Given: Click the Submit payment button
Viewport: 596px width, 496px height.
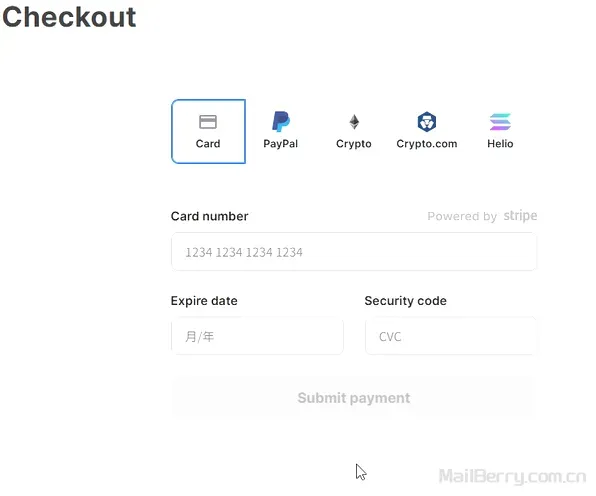Looking at the screenshot, I should coord(354,398).
